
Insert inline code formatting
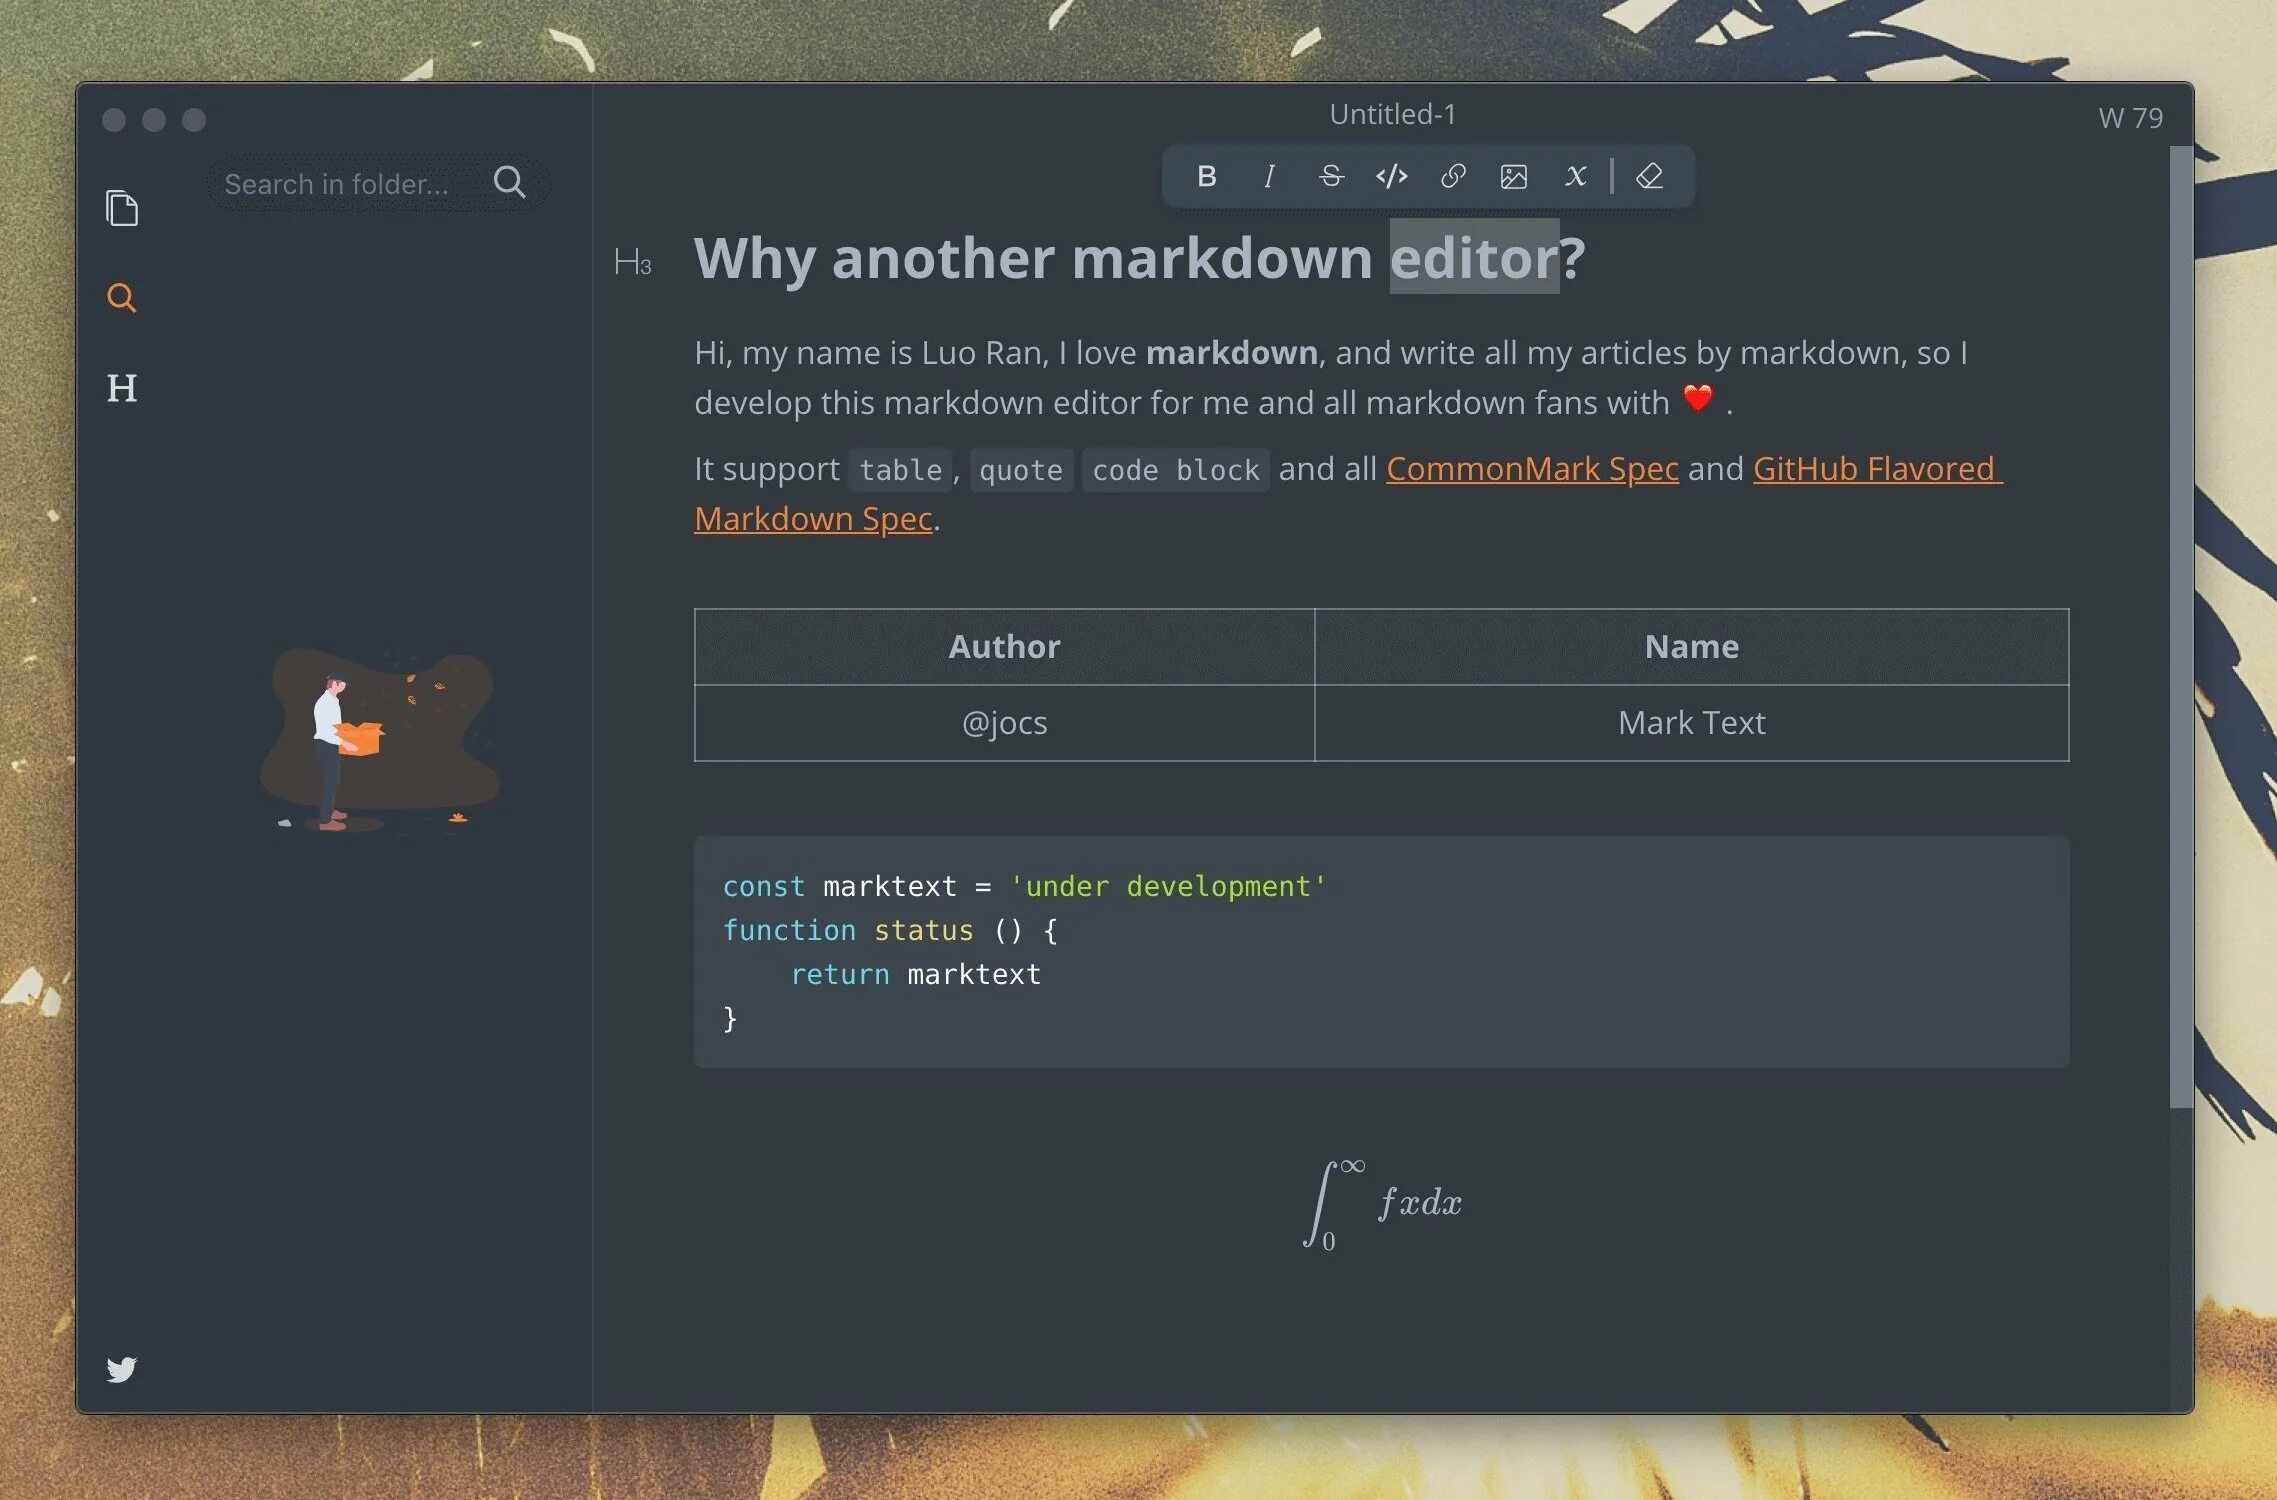(x=1391, y=177)
